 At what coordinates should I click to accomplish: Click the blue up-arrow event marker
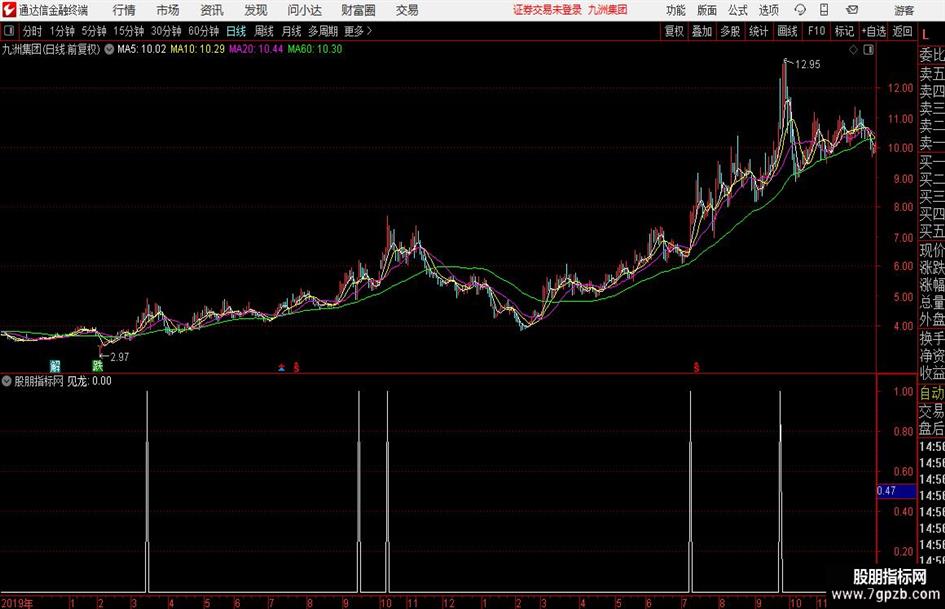coord(281,367)
